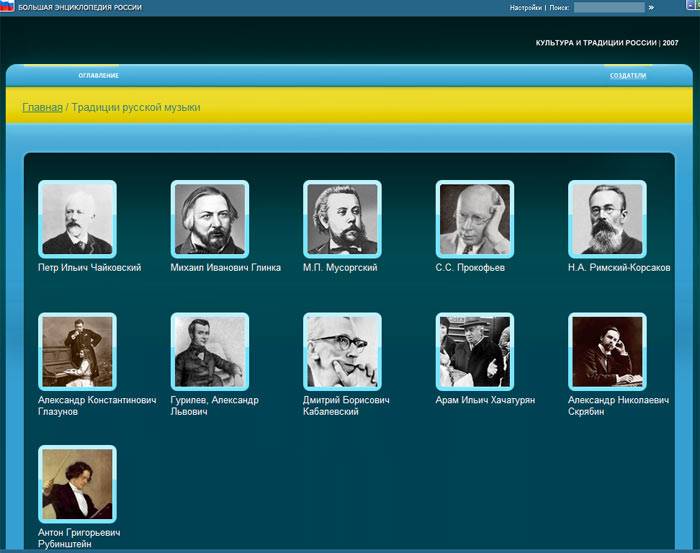This screenshot has height=553, width=700.
Task: Click the caption Александр Константинович Глазунов
Action: (97, 406)
